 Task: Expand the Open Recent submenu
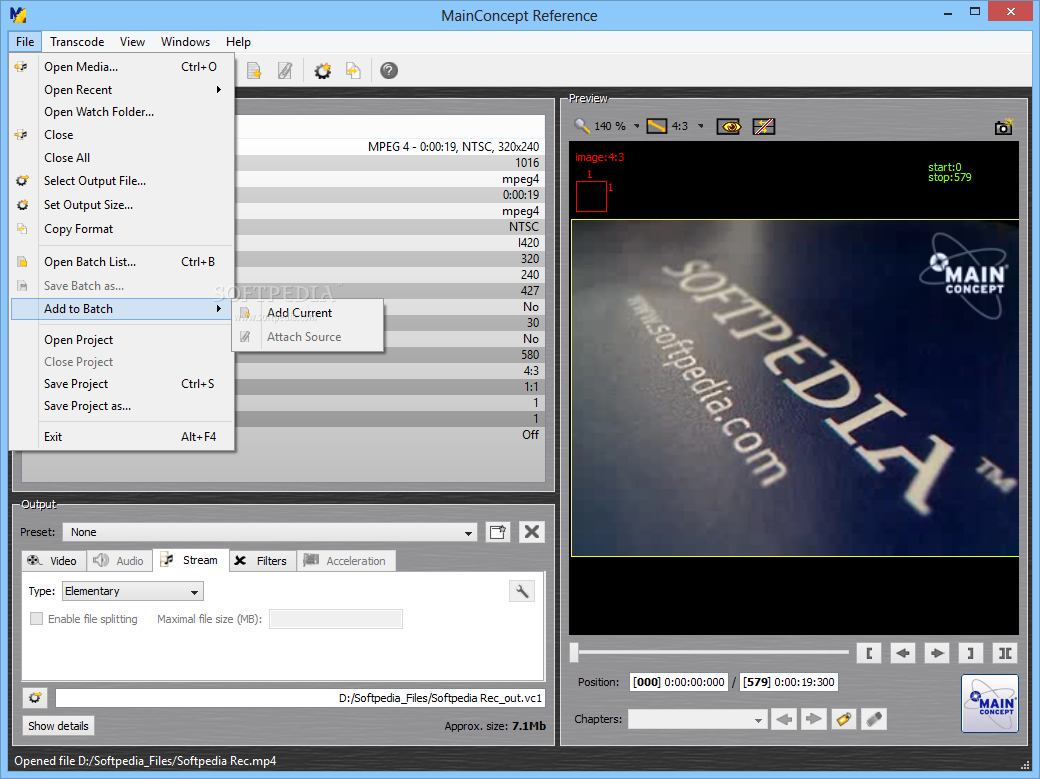point(122,90)
